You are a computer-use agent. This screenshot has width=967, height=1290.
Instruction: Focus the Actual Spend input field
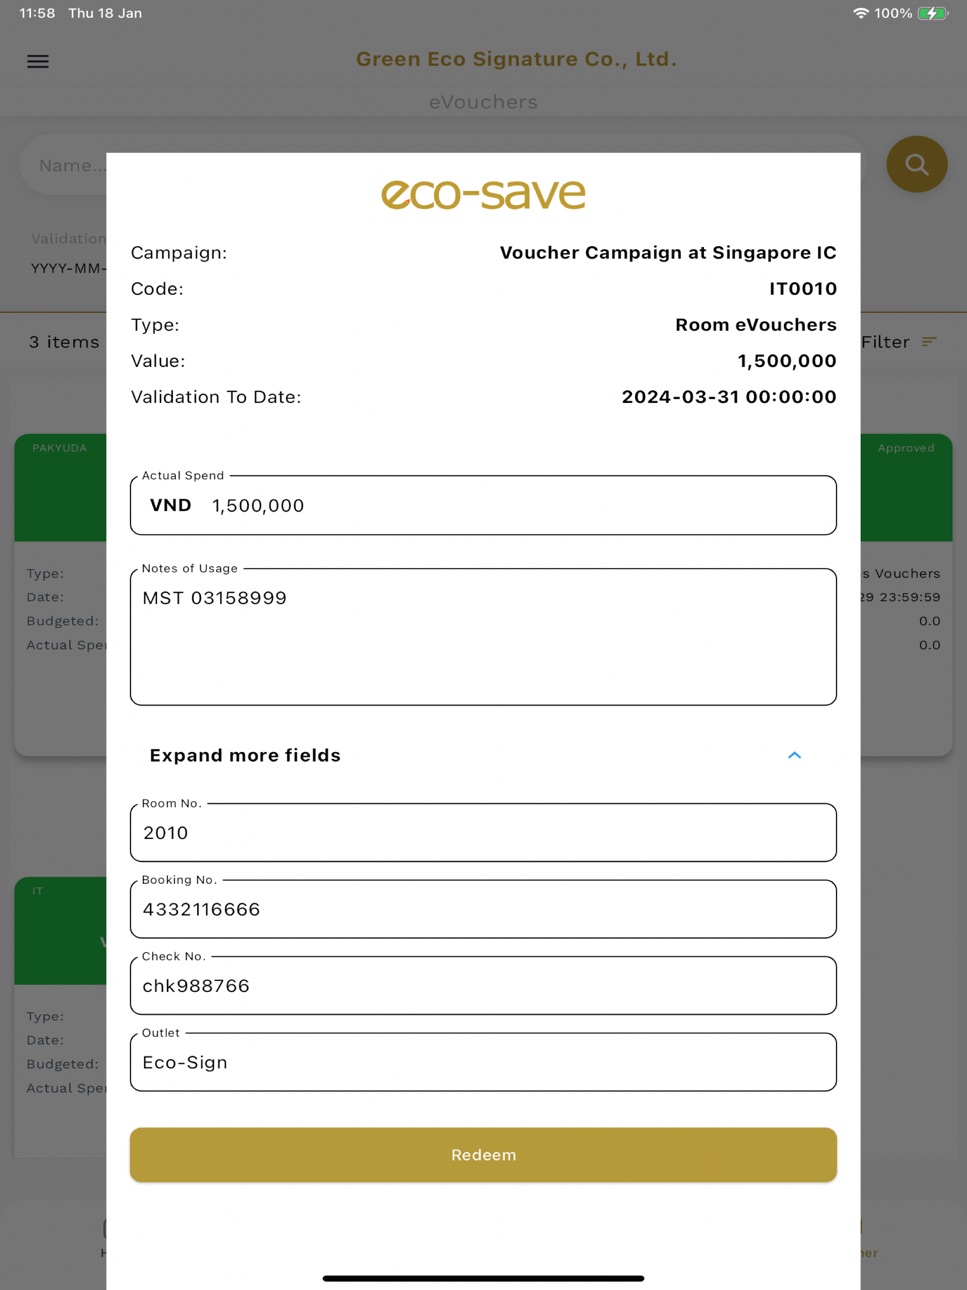[x=483, y=505]
